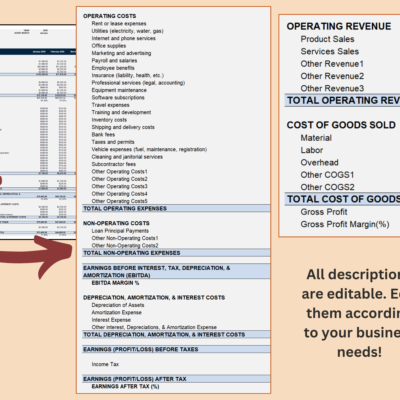Select 'EARNINGS AFTER TAX (%)' row

tap(125, 386)
